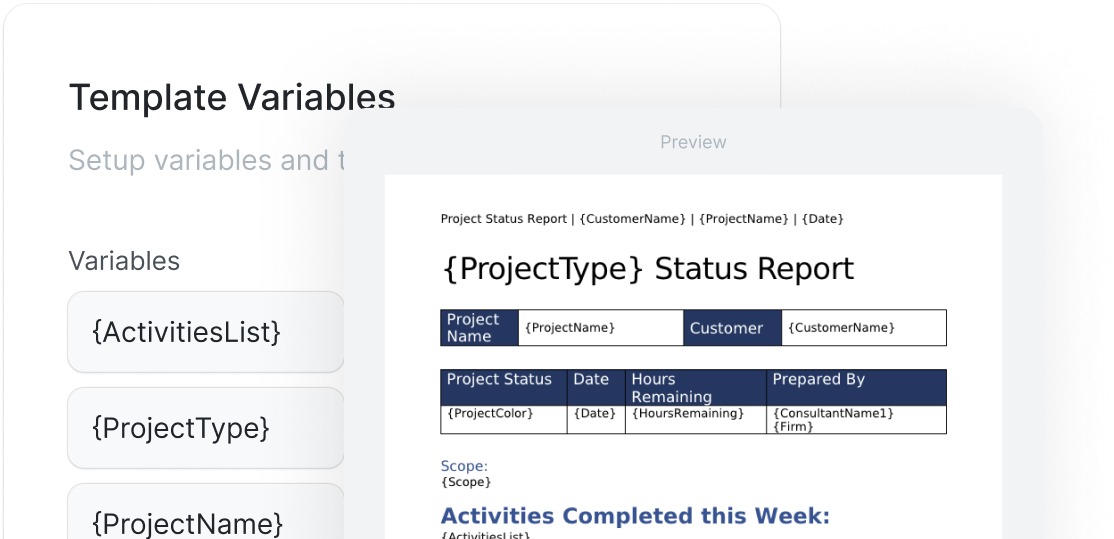Click the Customer header cell
This screenshot has height=539, width=1114.
point(732,328)
